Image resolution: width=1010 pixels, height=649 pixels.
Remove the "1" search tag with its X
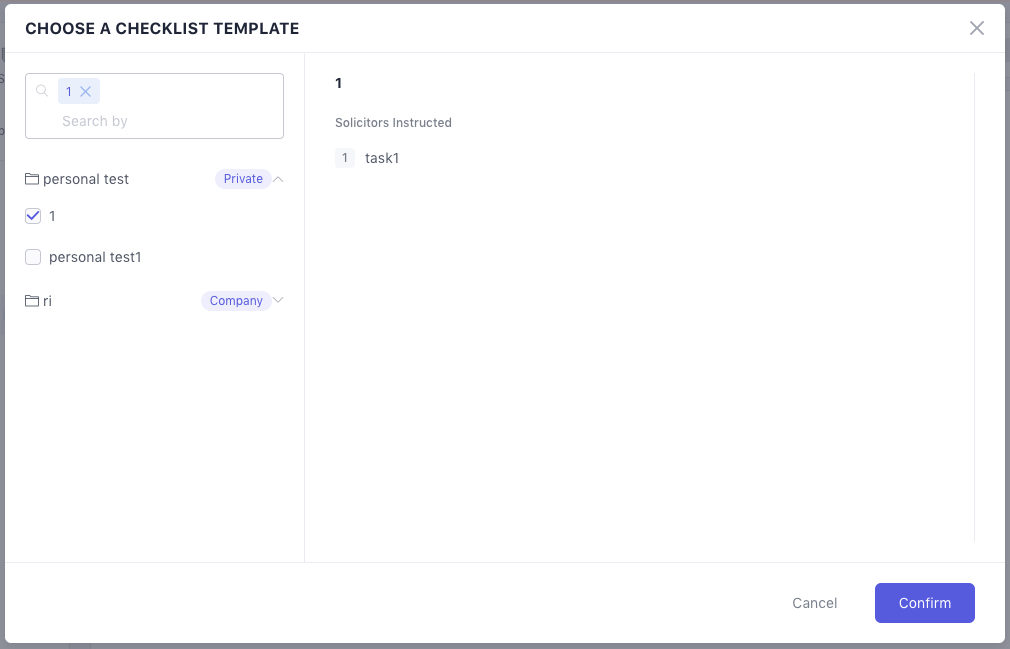click(x=86, y=92)
